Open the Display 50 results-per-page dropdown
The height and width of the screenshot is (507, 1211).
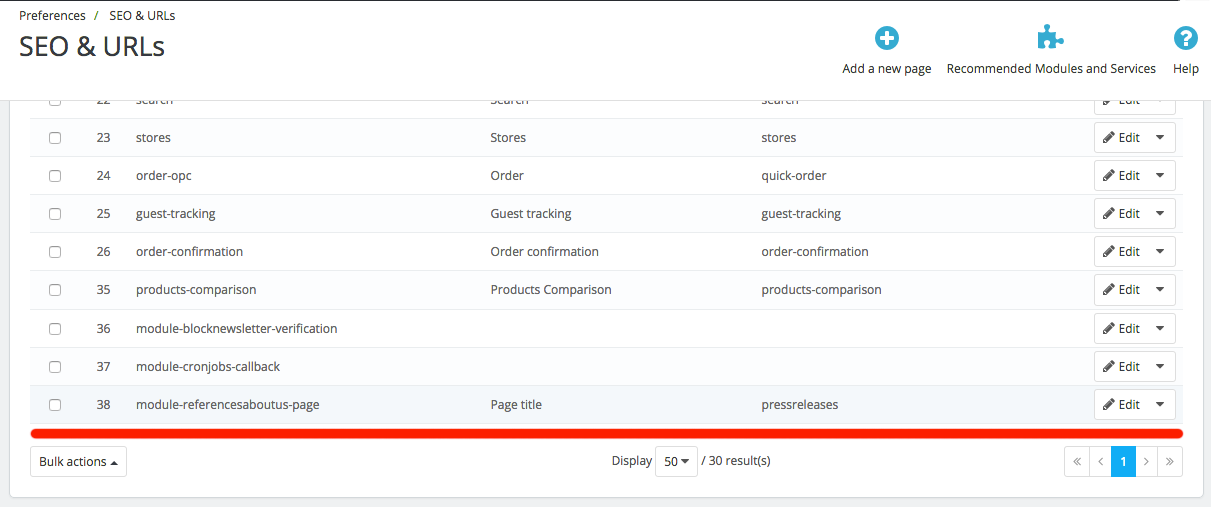(676, 462)
